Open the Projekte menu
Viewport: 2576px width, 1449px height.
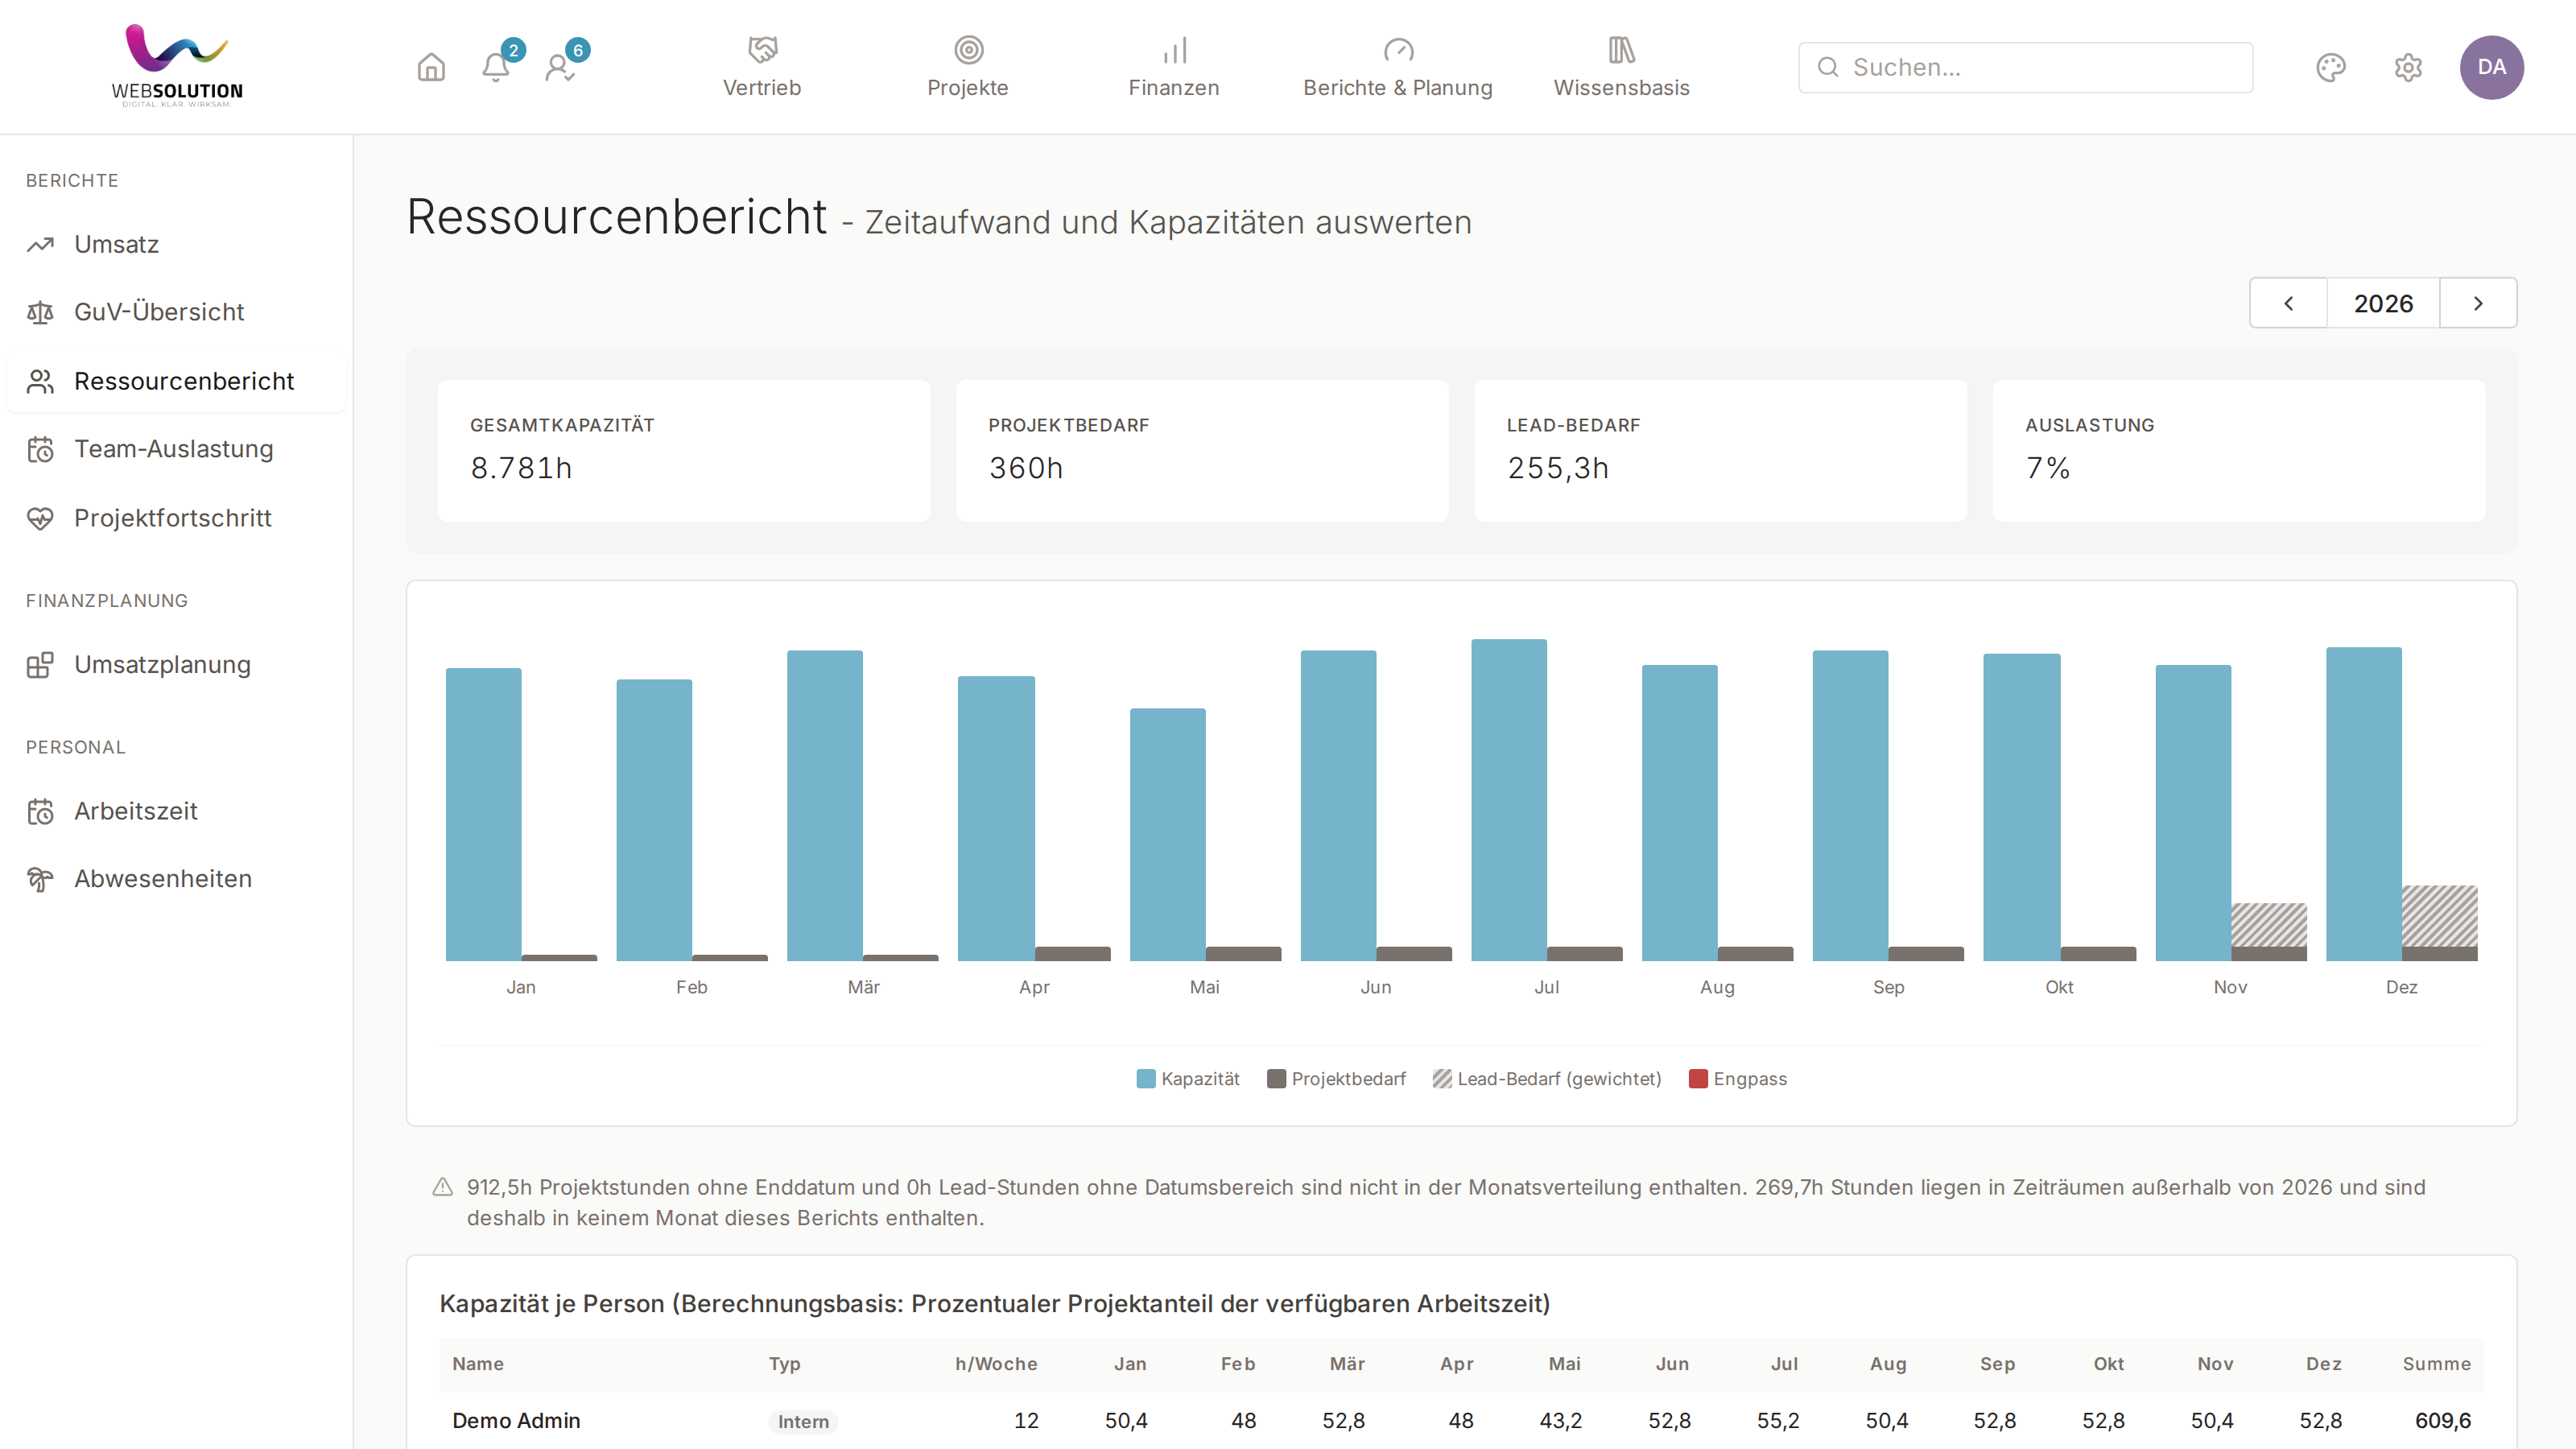pyautogui.click(x=968, y=67)
